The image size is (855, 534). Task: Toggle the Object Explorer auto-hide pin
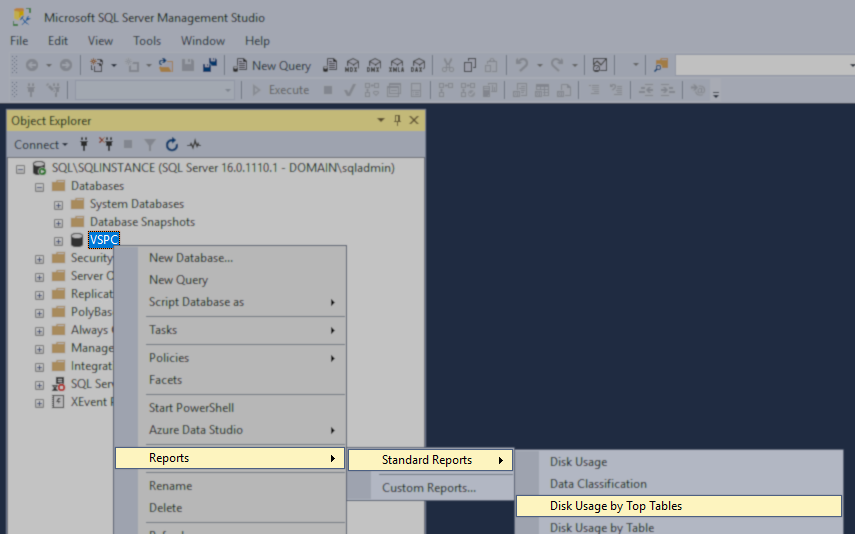[398, 120]
